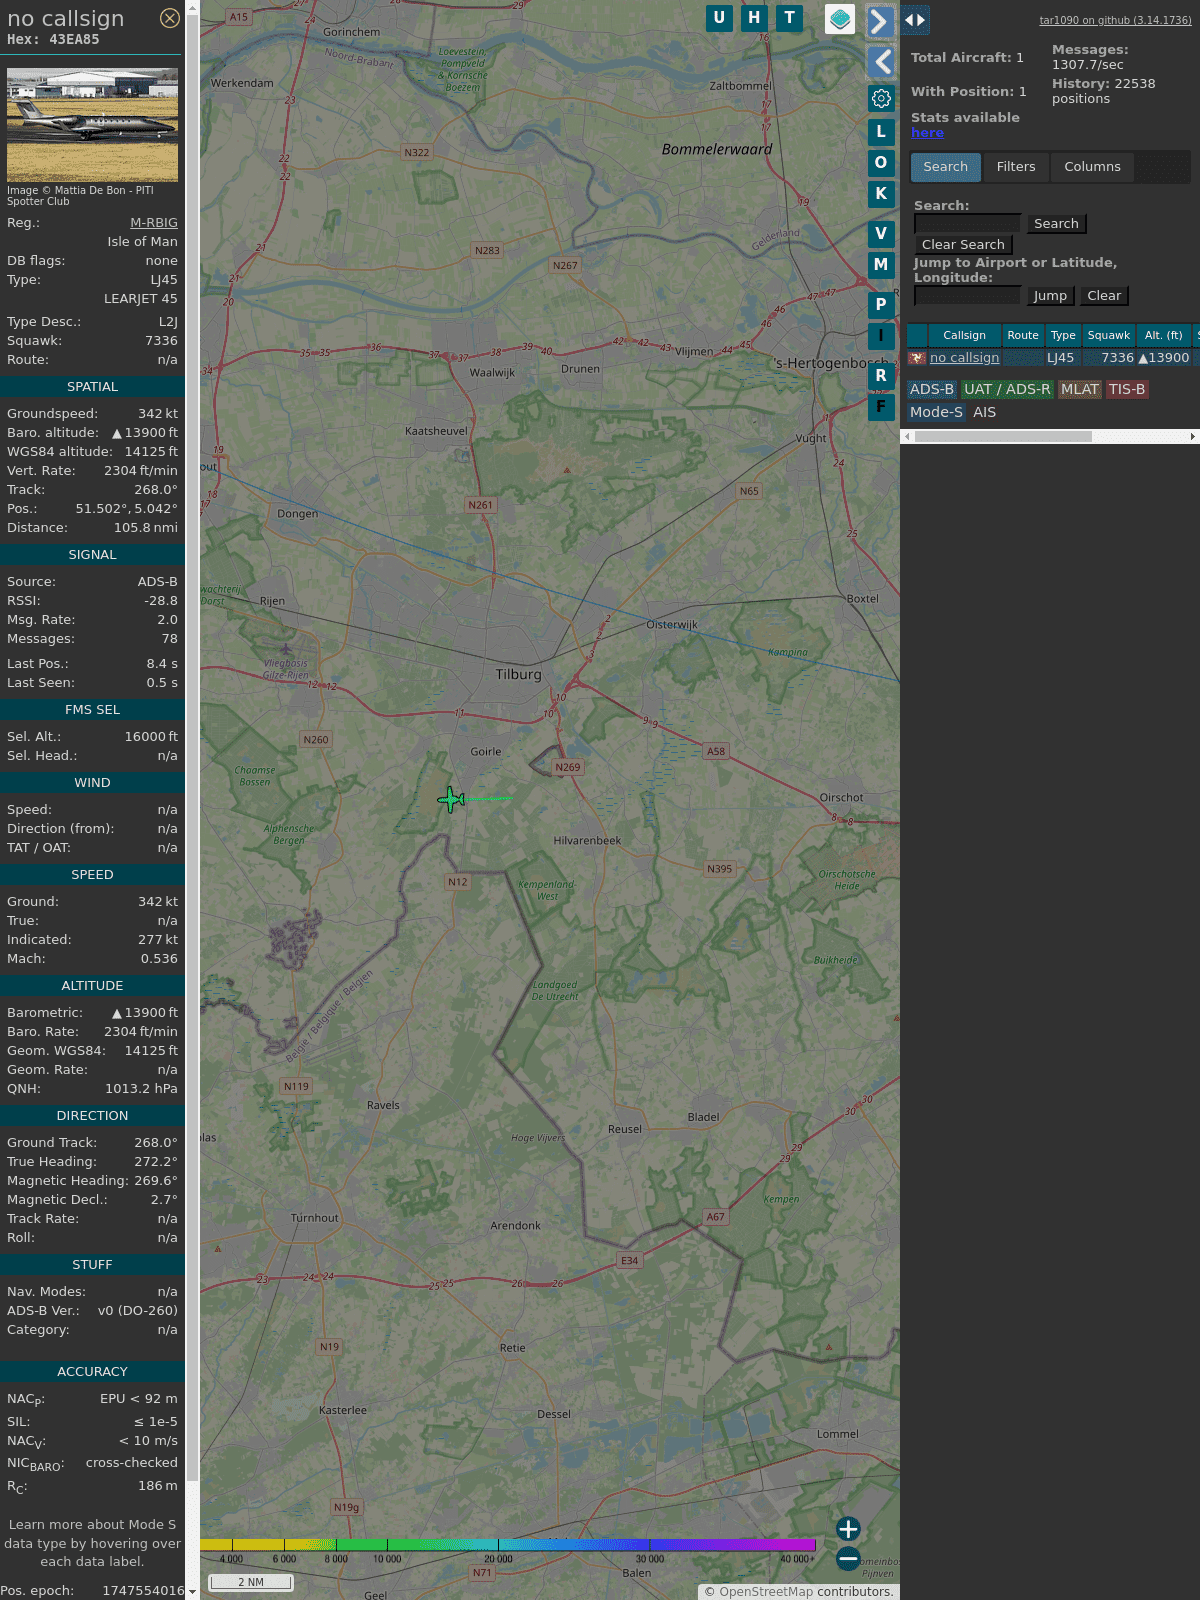Toggle the sidebar with double-arrow button
The image size is (1200, 1600).
tap(914, 20)
